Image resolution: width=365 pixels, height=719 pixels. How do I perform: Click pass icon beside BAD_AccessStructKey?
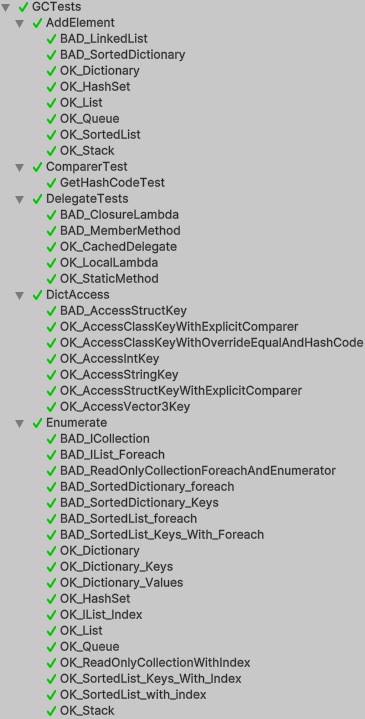(x=51, y=311)
